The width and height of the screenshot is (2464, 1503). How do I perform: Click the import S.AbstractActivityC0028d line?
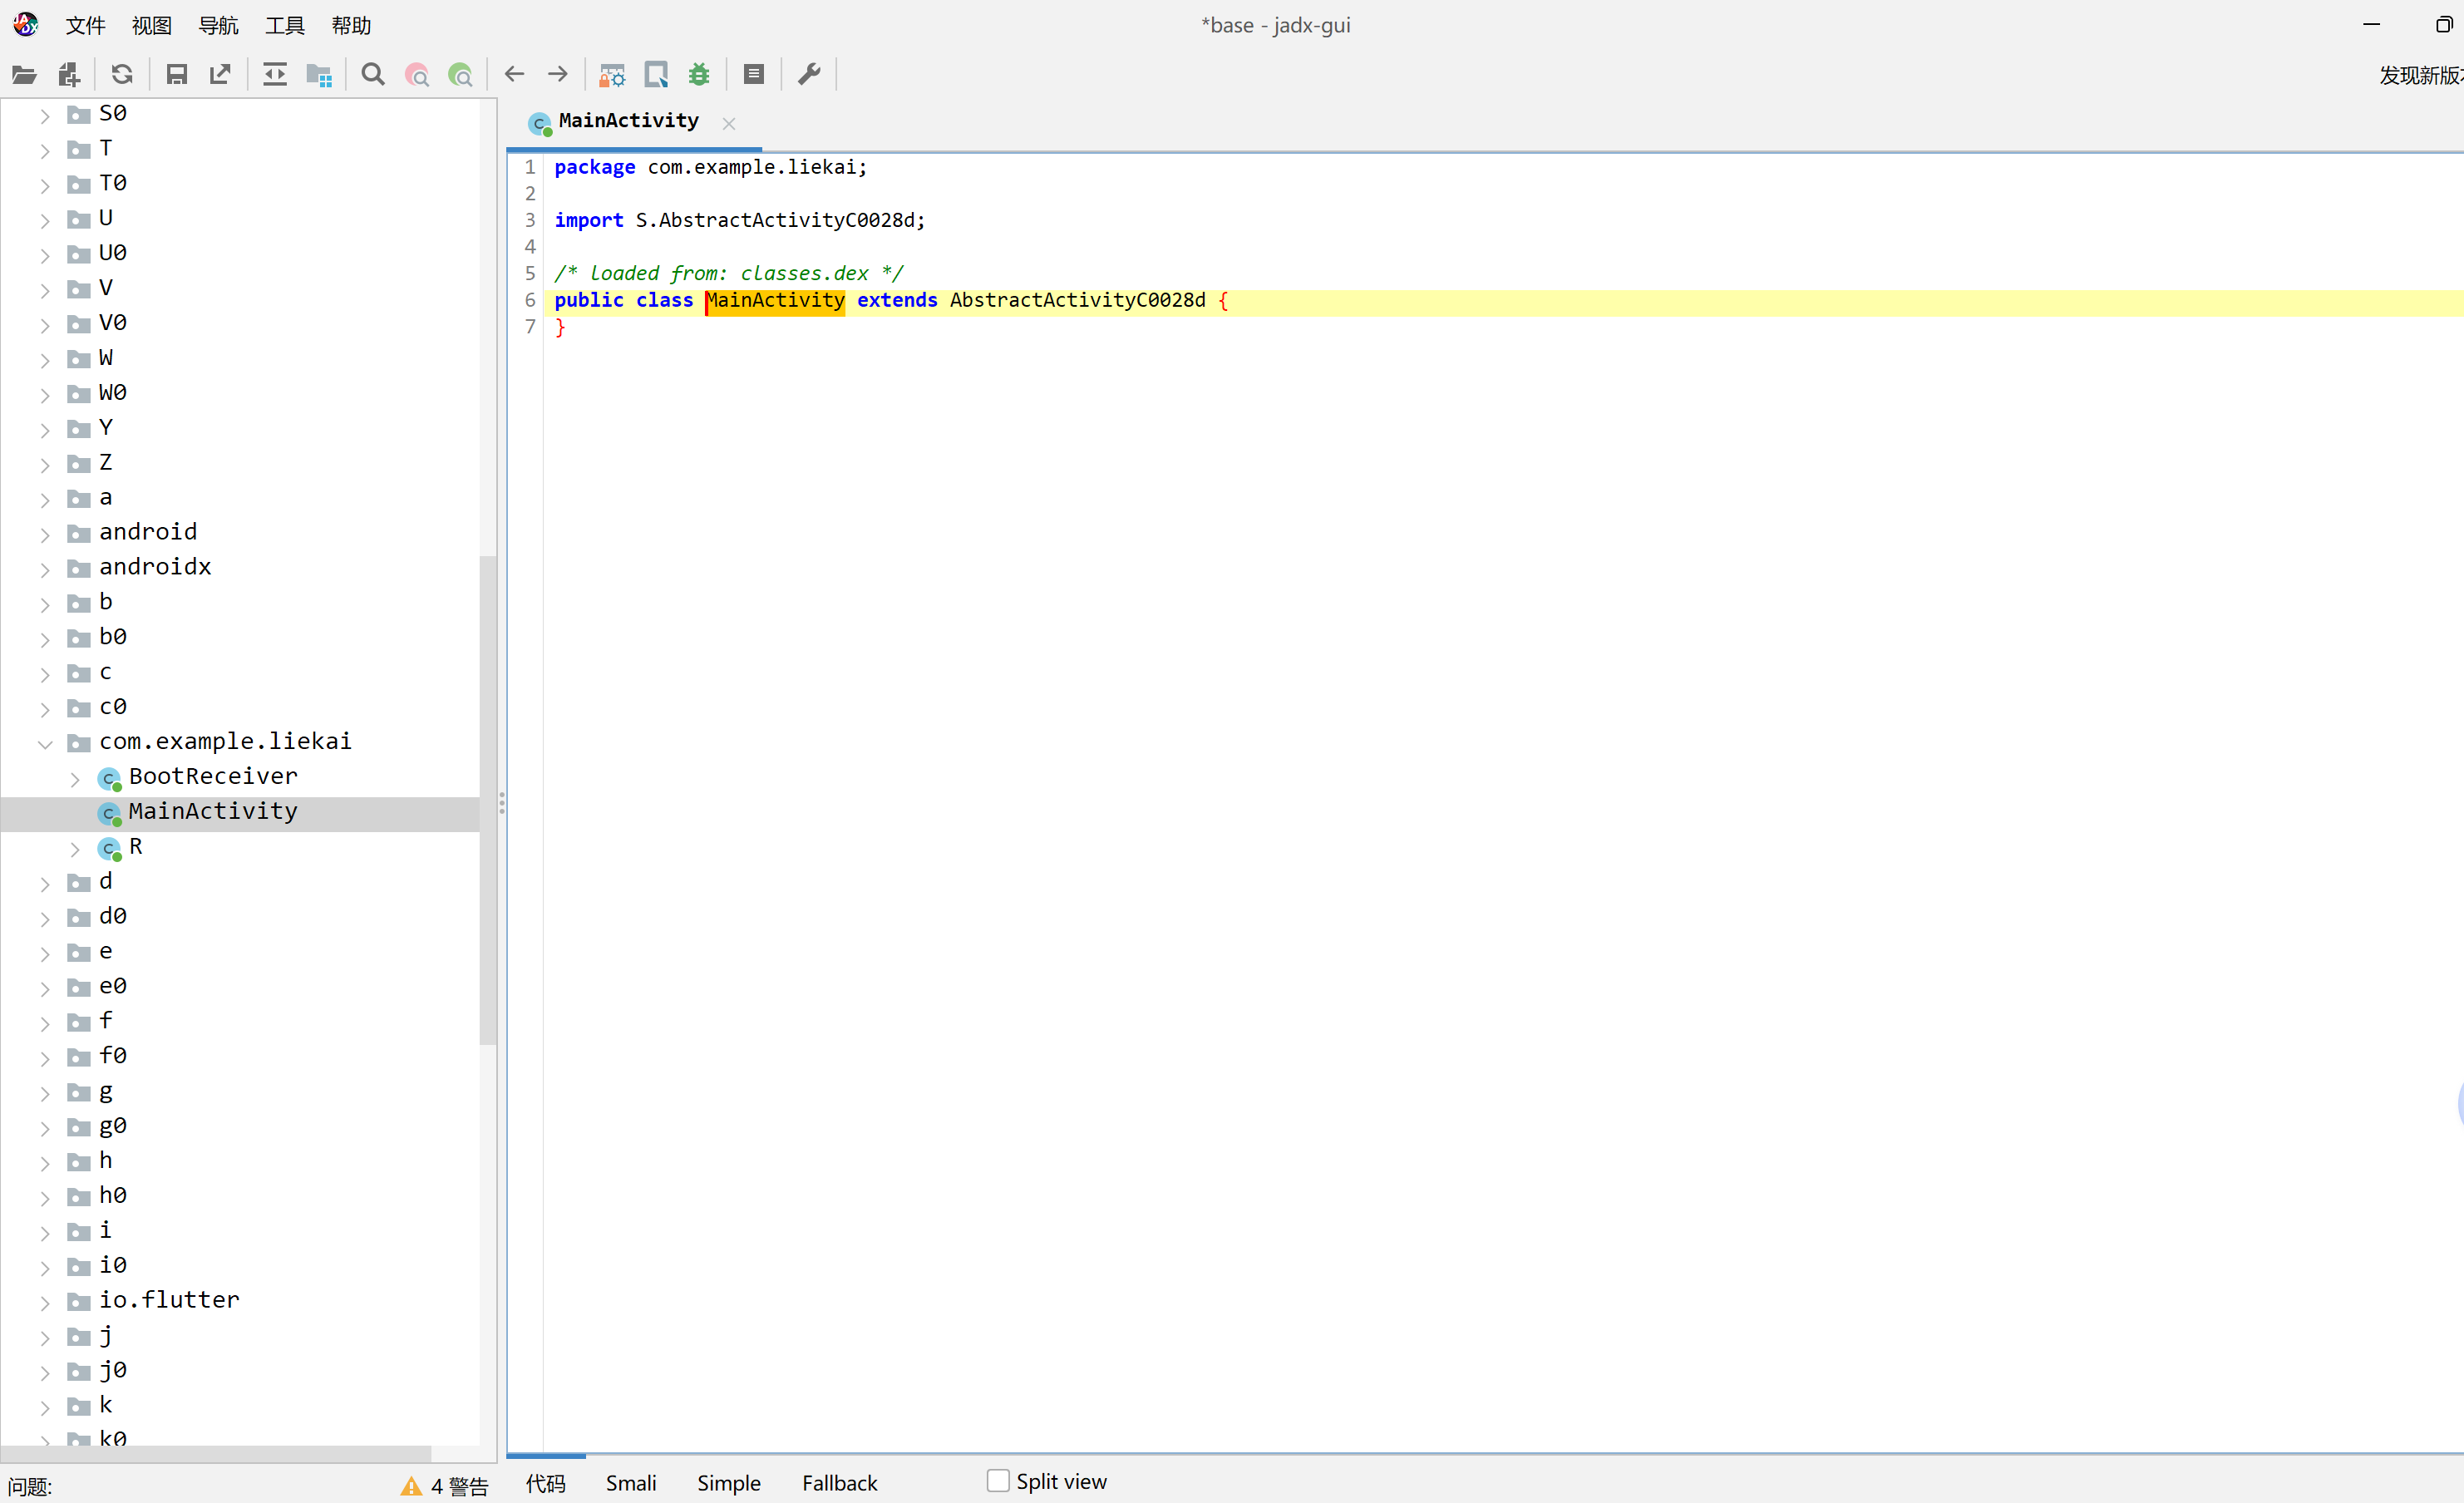(x=740, y=220)
